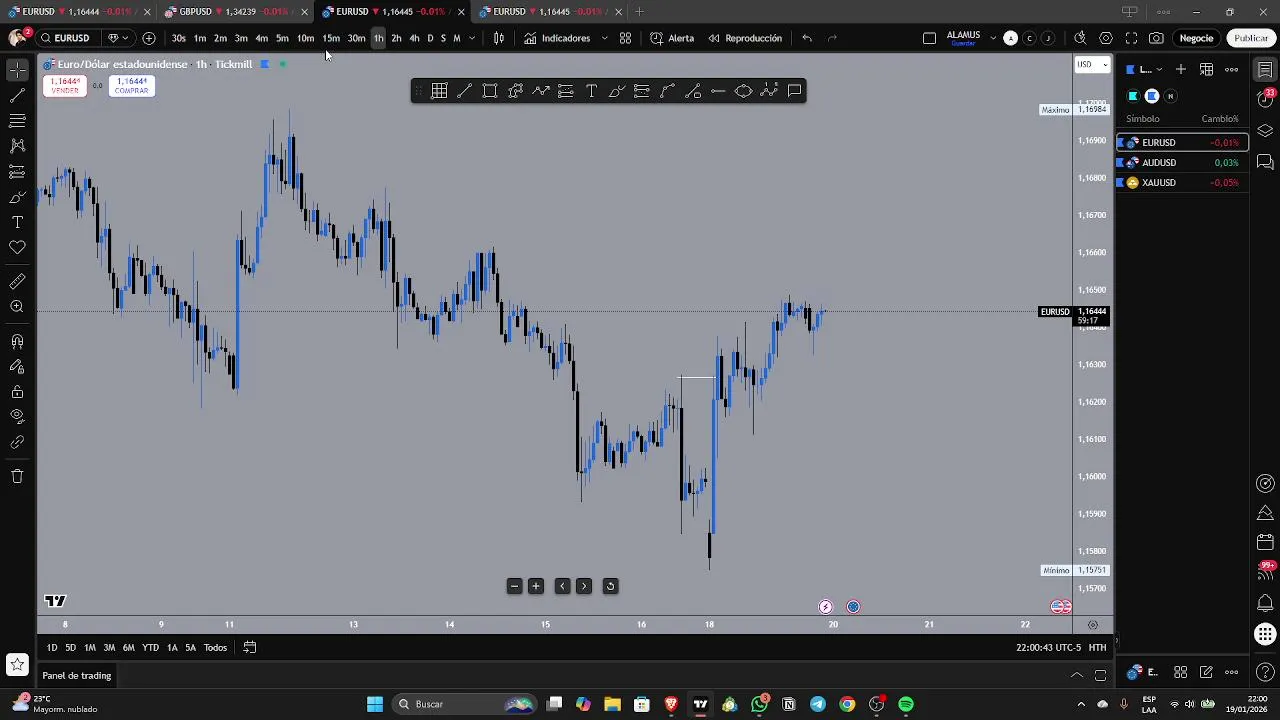1280x720 pixels.
Task: Open the chart type candles icon
Action: (x=498, y=38)
